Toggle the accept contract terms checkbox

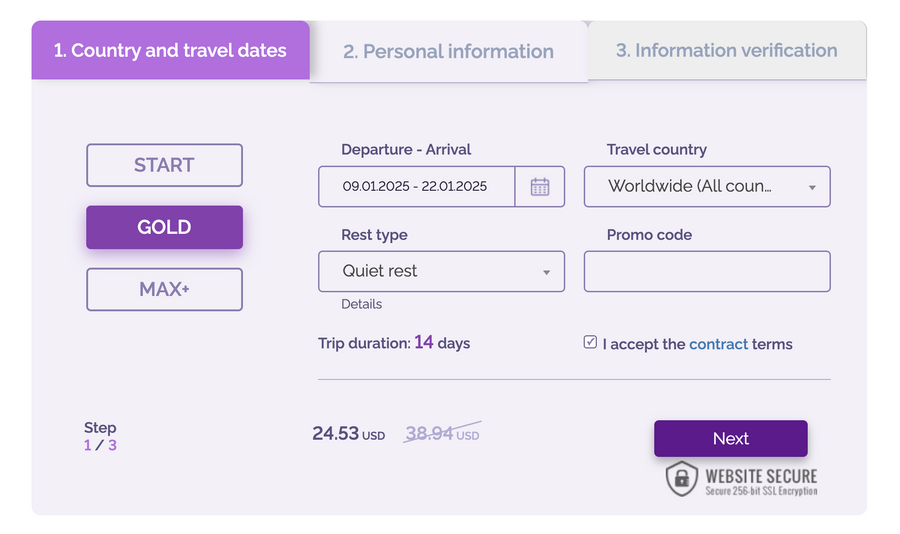[x=591, y=343]
